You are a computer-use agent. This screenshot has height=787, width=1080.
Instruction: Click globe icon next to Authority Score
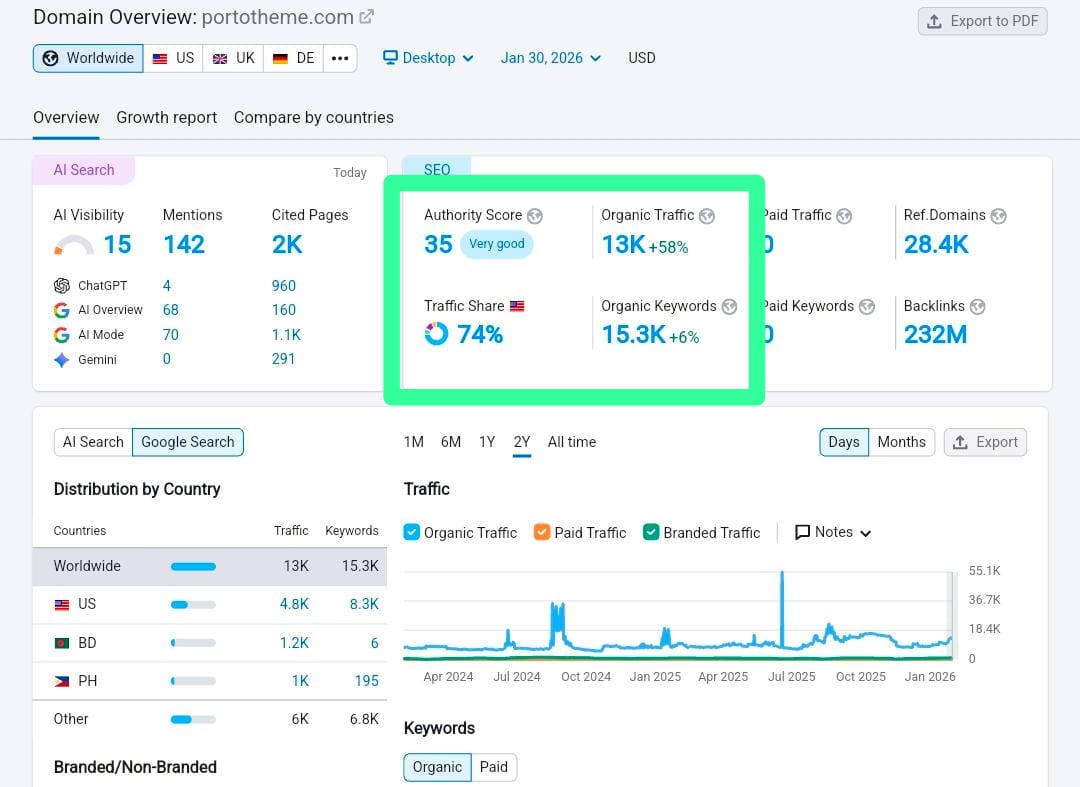pyautogui.click(x=534, y=216)
